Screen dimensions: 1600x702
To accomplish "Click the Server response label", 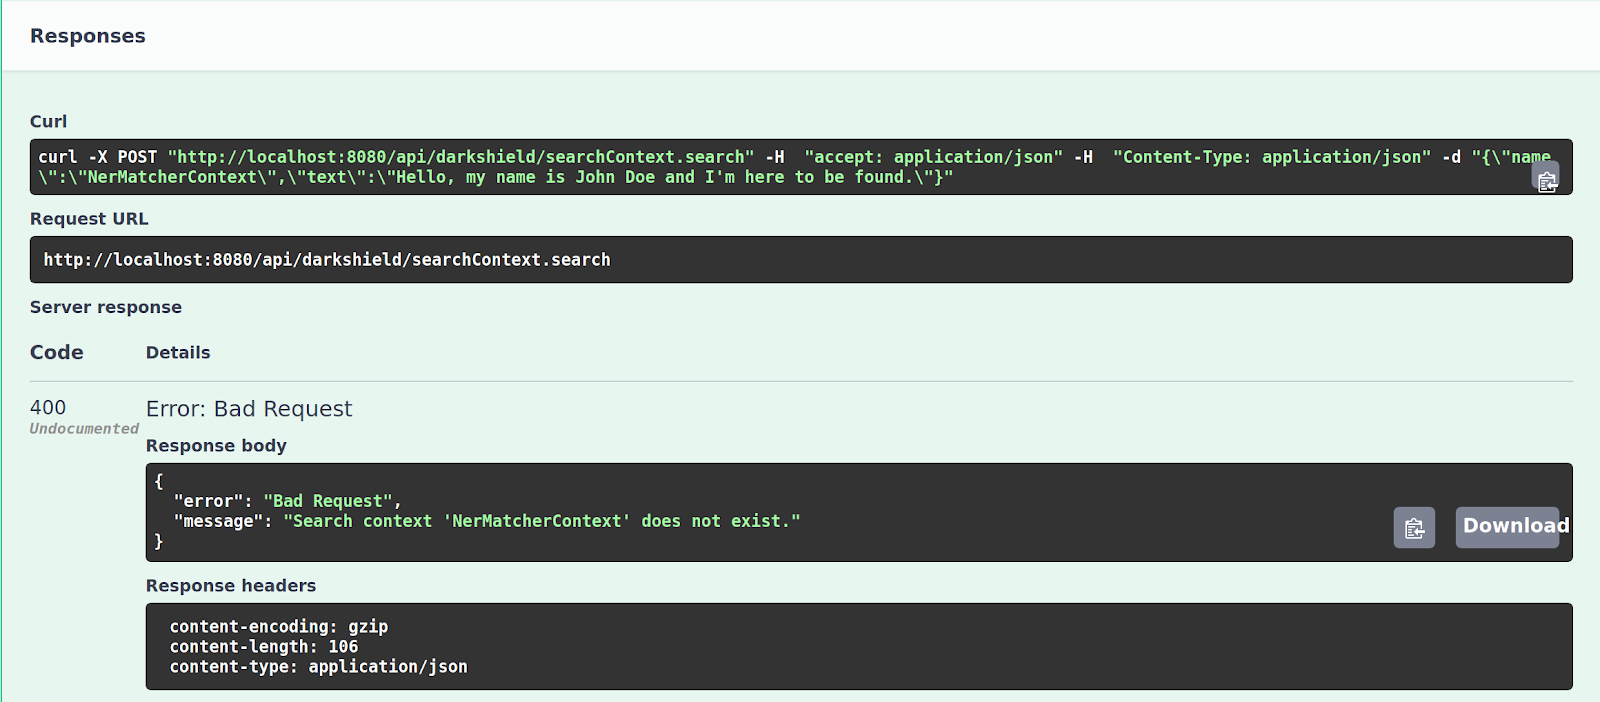I will point(106,307).
